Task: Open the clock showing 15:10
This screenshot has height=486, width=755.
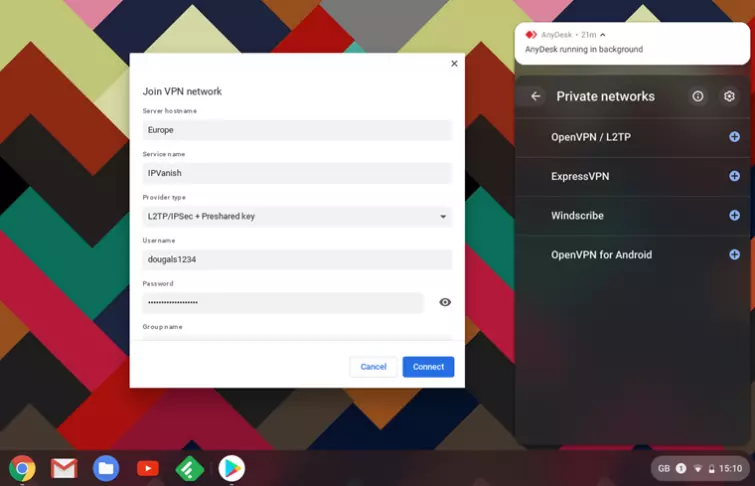Action: click(x=730, y=468)
